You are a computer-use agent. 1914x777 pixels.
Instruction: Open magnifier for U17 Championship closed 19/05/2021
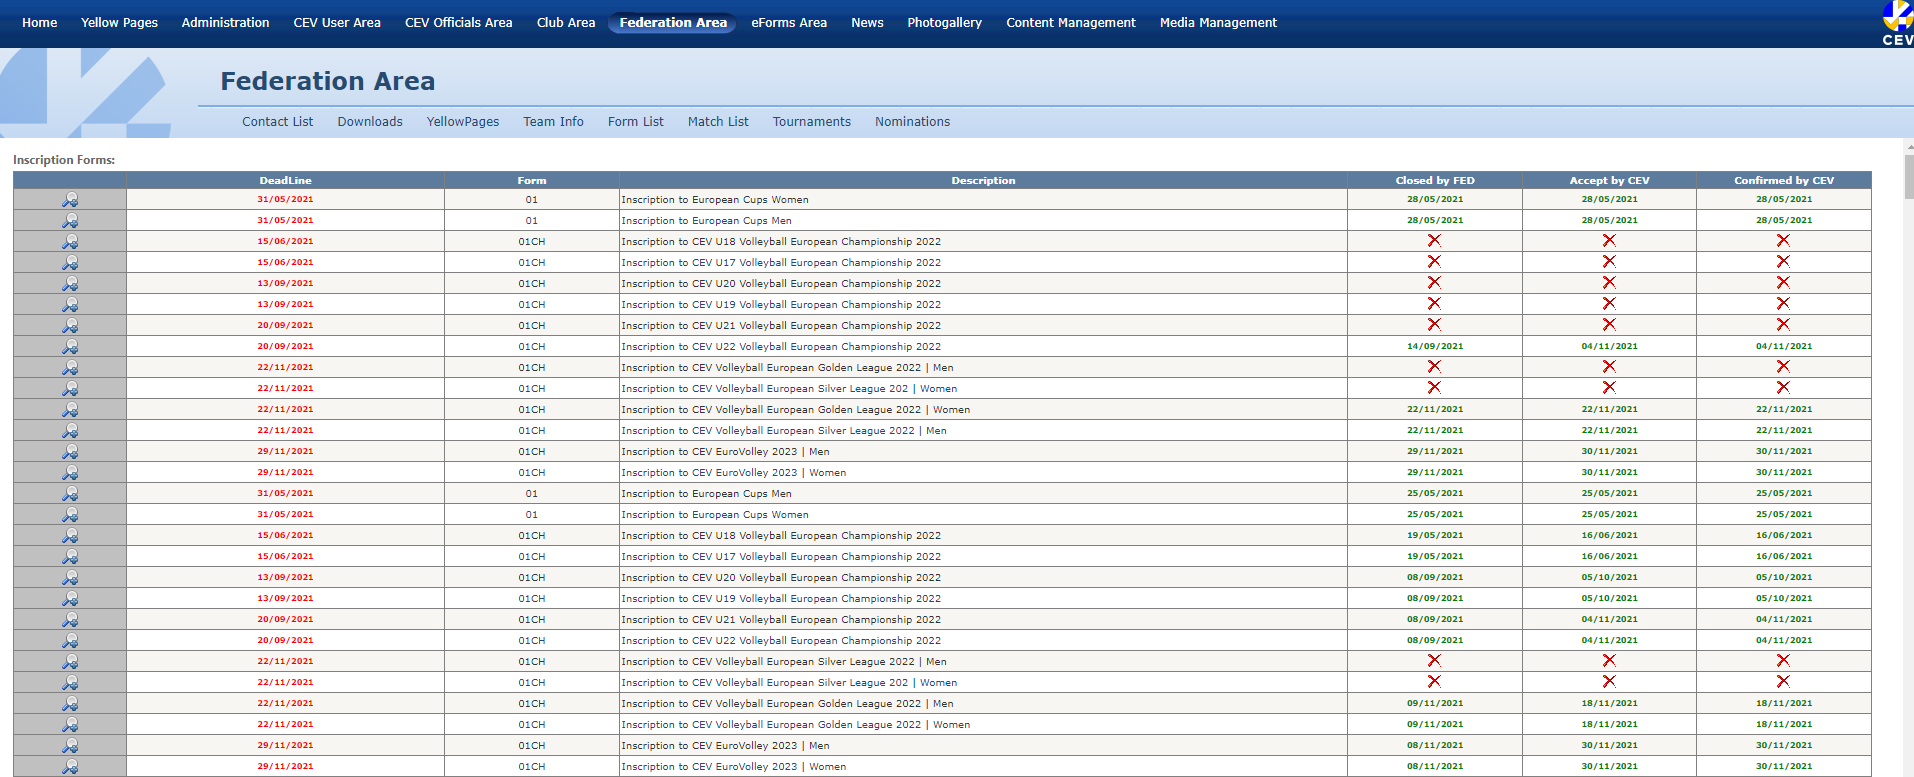click(70, 556)
